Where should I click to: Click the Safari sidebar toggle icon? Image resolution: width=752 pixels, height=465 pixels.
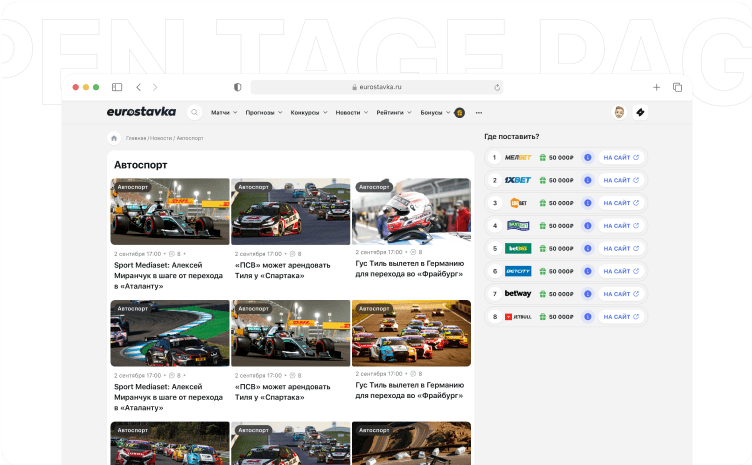117,87
